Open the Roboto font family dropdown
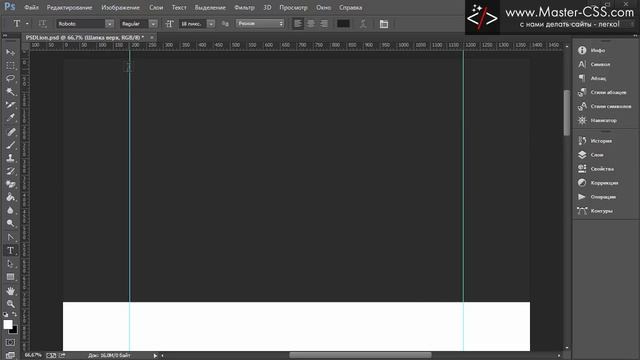The image size is (640, 360). tap(109, 24)
